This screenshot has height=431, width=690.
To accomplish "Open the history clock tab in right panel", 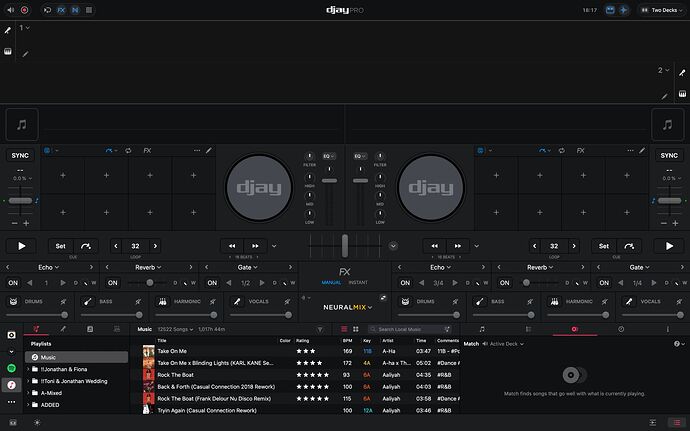I will (621, 329).
